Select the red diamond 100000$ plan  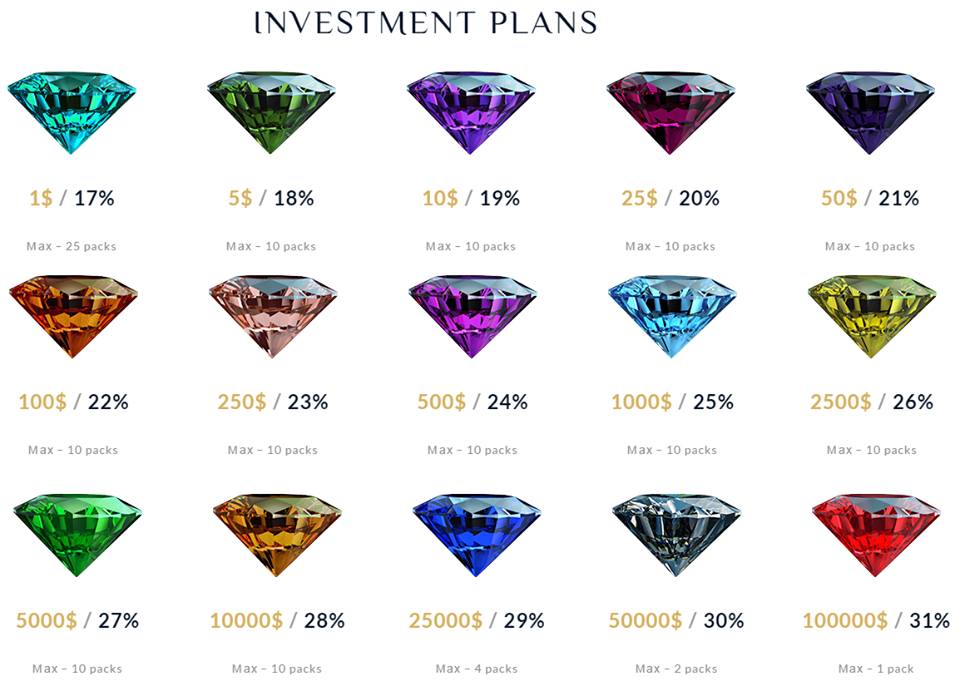[x=876, y=536]
